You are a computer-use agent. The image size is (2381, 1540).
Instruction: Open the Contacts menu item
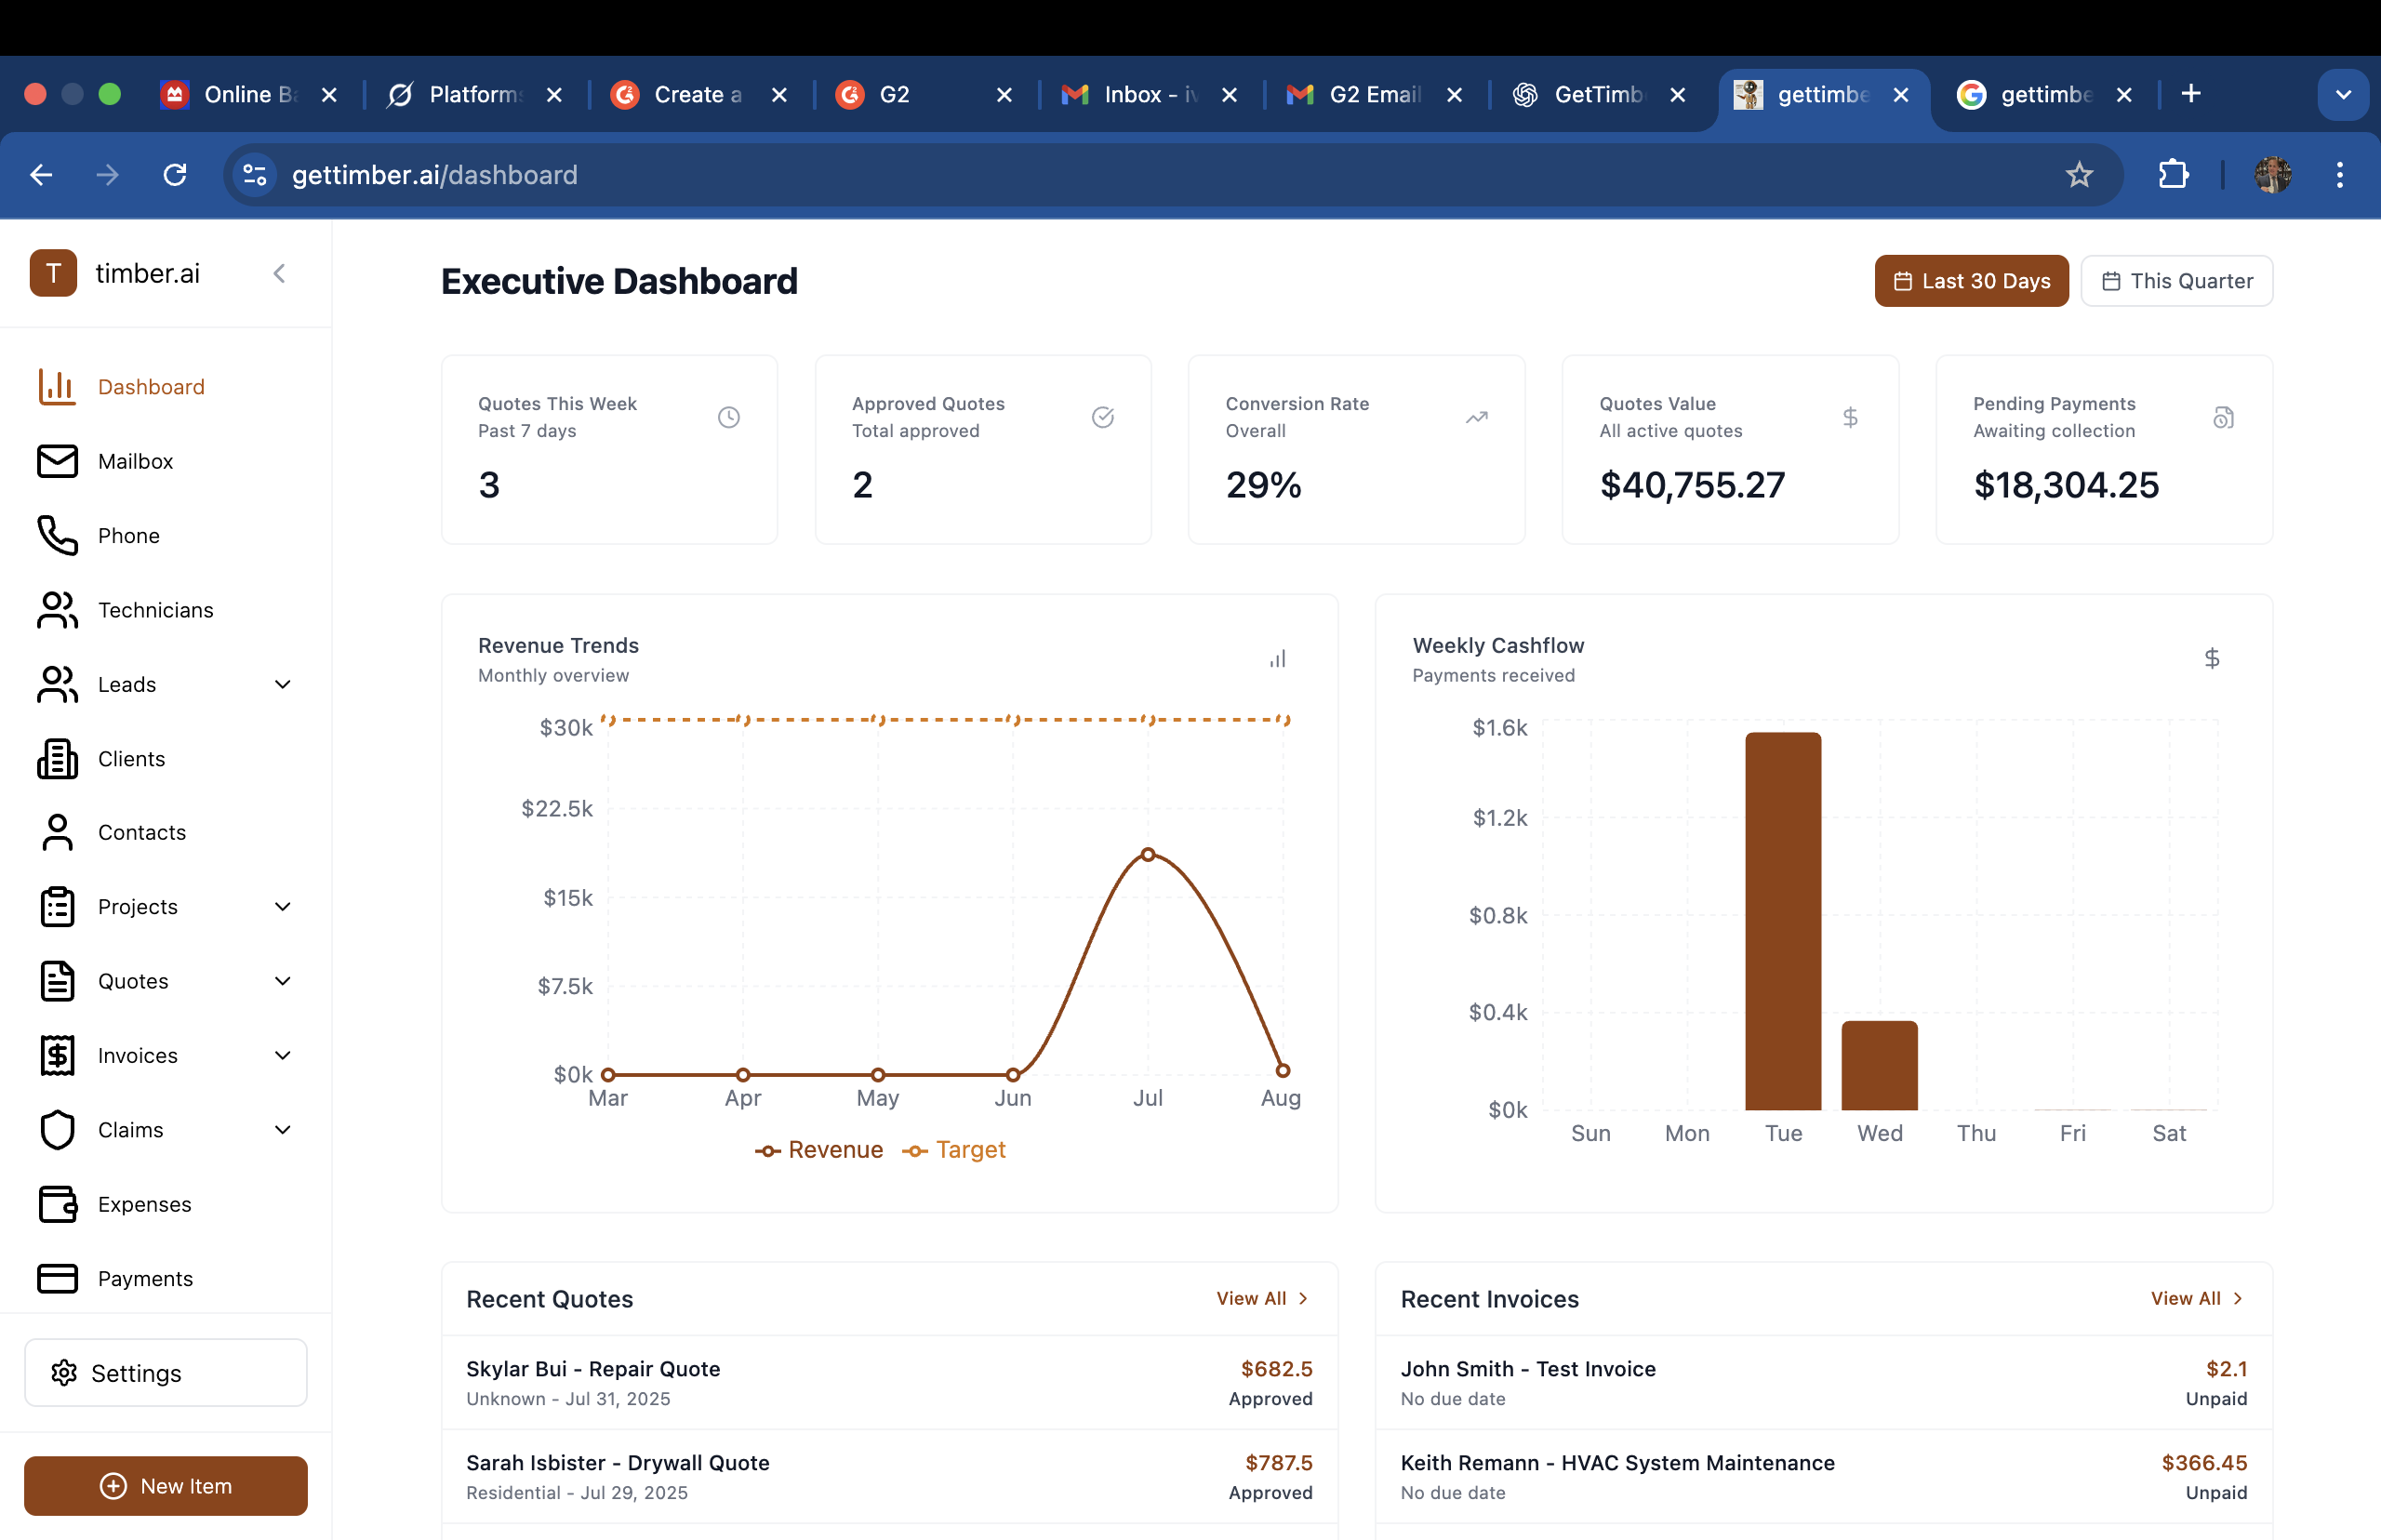click(x=141, y=832)
